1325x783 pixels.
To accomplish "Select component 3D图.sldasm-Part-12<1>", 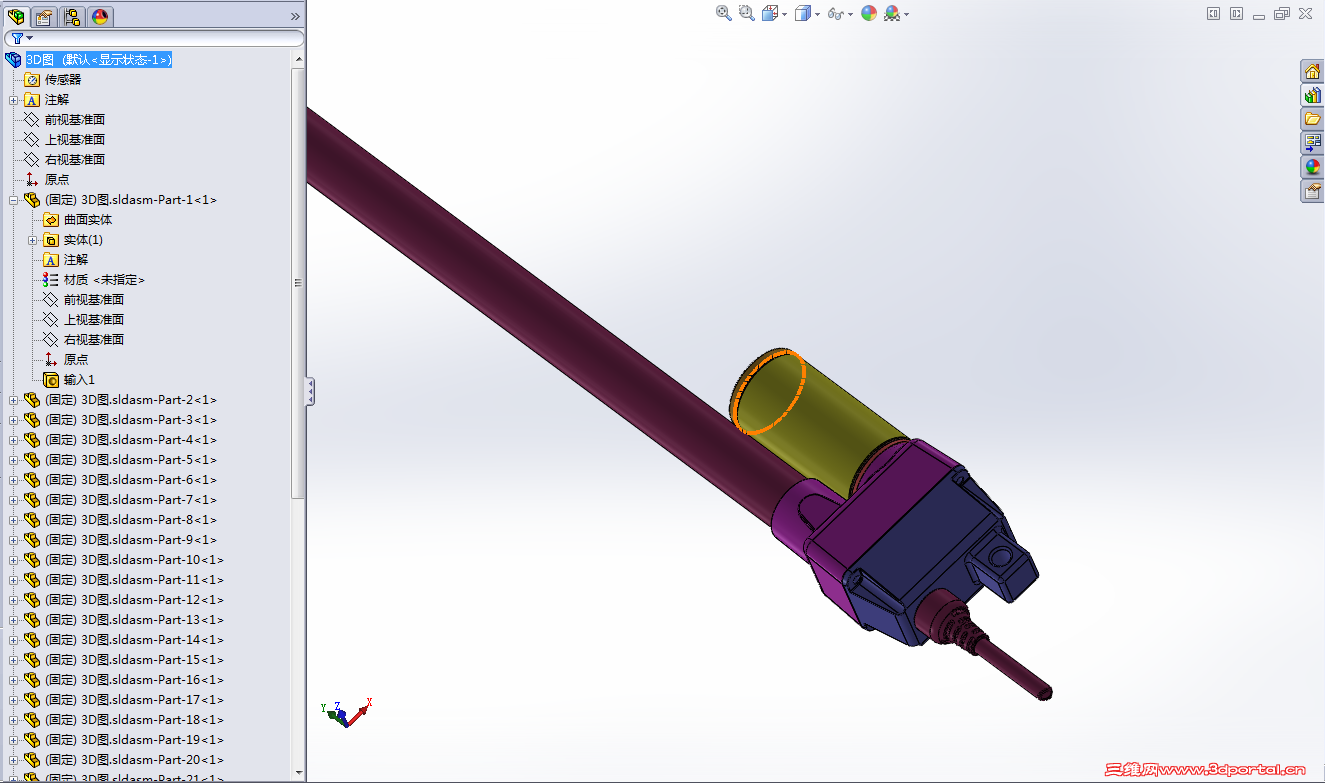I will pyautogui.click(x=134, y=600).
